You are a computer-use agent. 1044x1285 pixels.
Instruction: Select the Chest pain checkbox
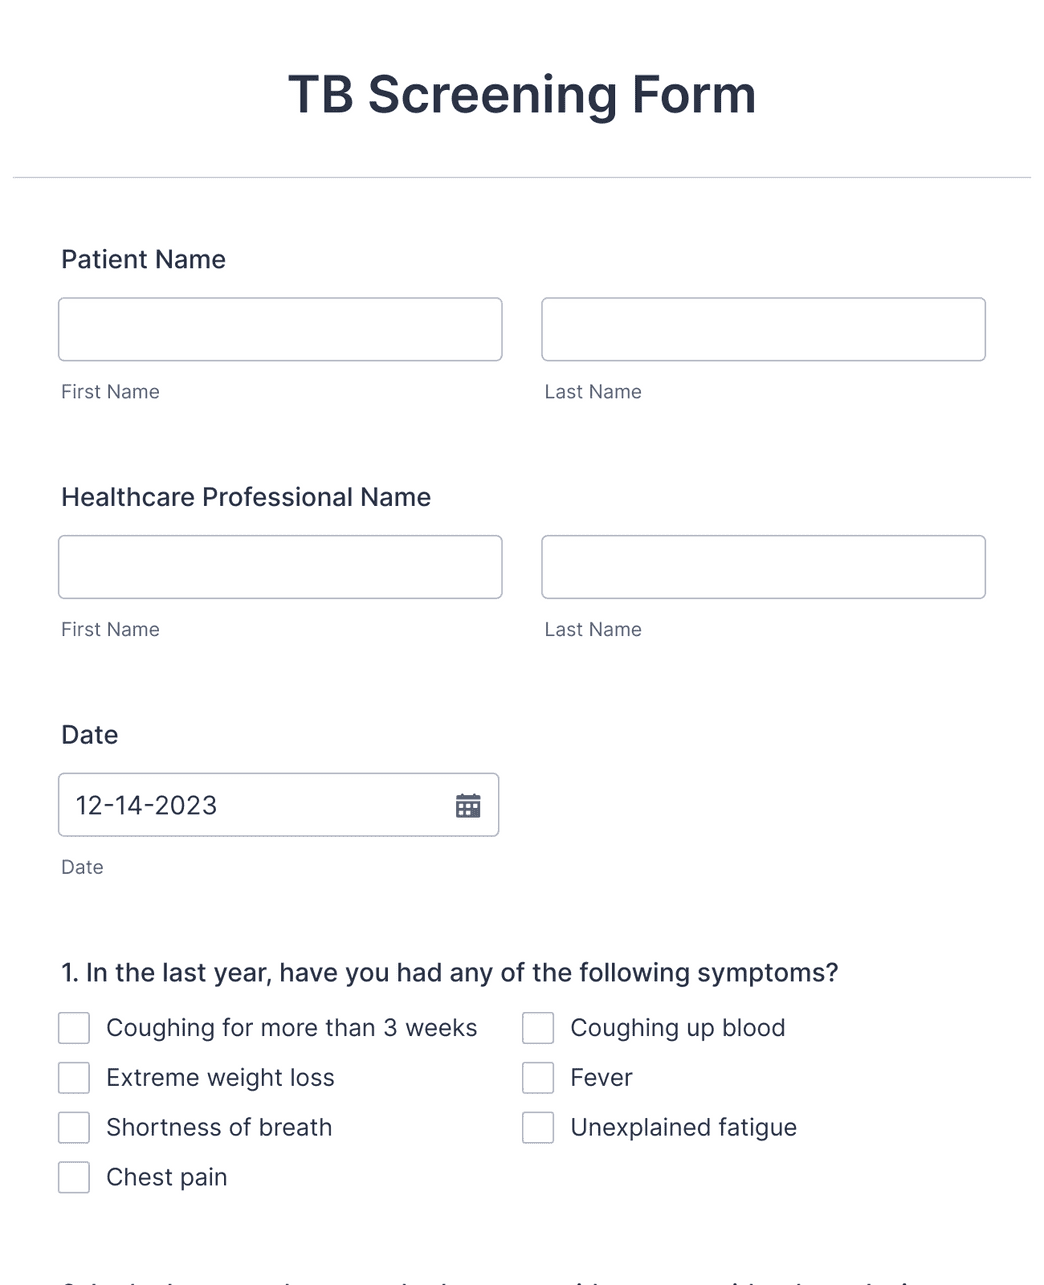pos(74,1177)
